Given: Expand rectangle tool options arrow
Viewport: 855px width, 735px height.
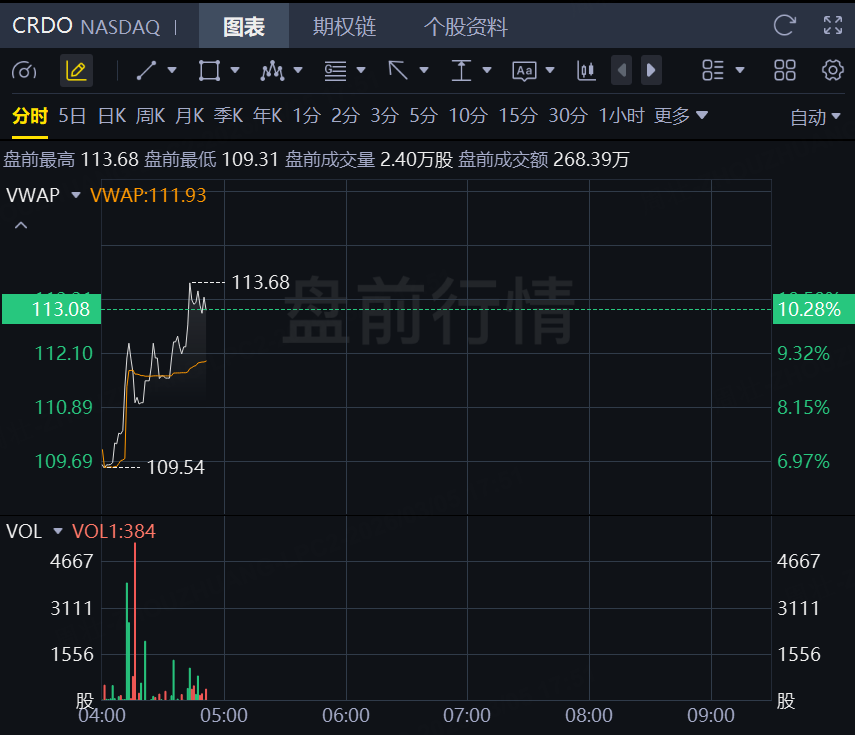Looking at the screenshot, I should tap(235, 70).
